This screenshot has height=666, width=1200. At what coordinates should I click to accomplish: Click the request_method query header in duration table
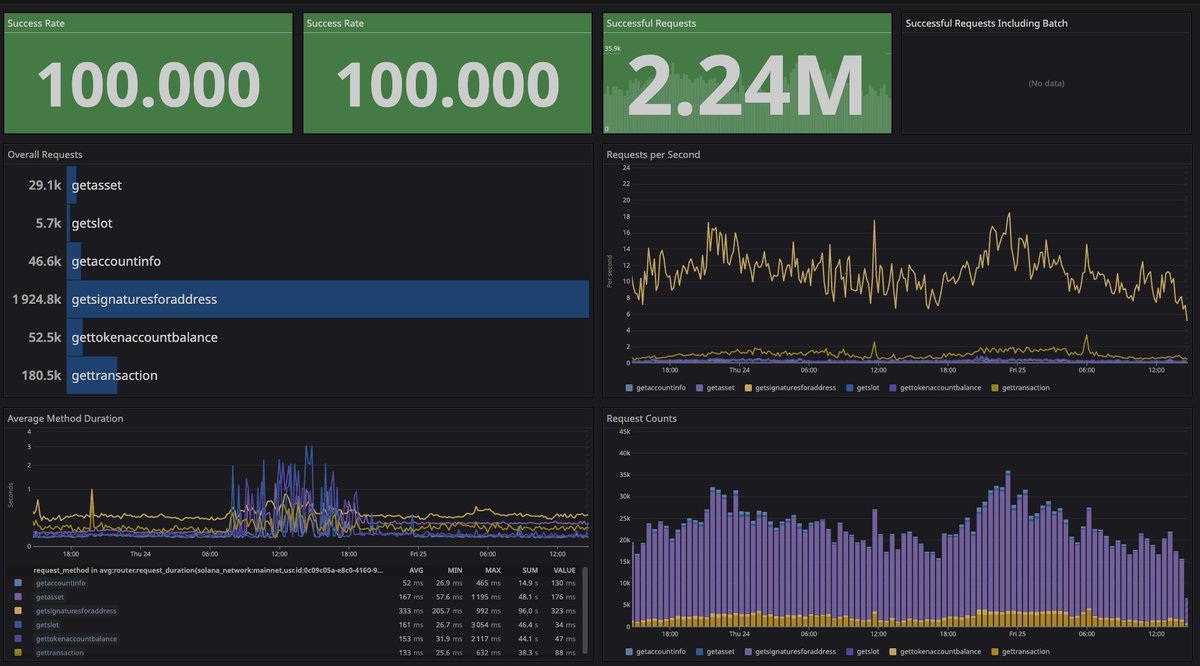tap(208, 569)
